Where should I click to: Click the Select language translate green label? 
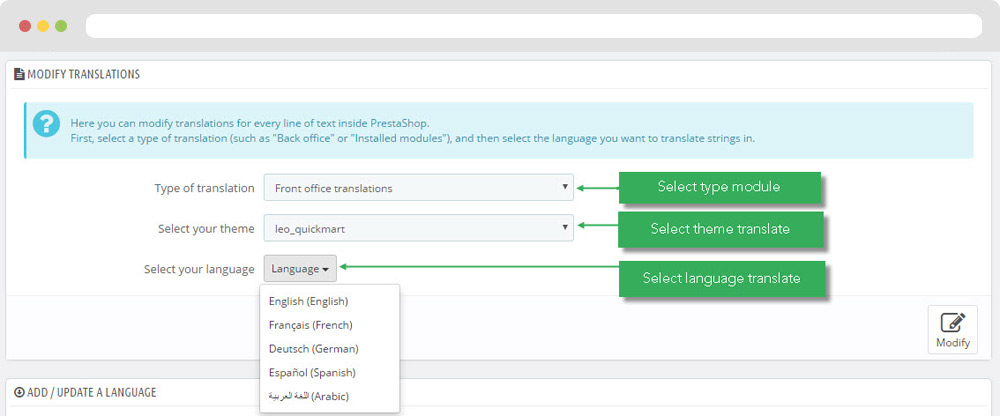(x=721, y=278)
